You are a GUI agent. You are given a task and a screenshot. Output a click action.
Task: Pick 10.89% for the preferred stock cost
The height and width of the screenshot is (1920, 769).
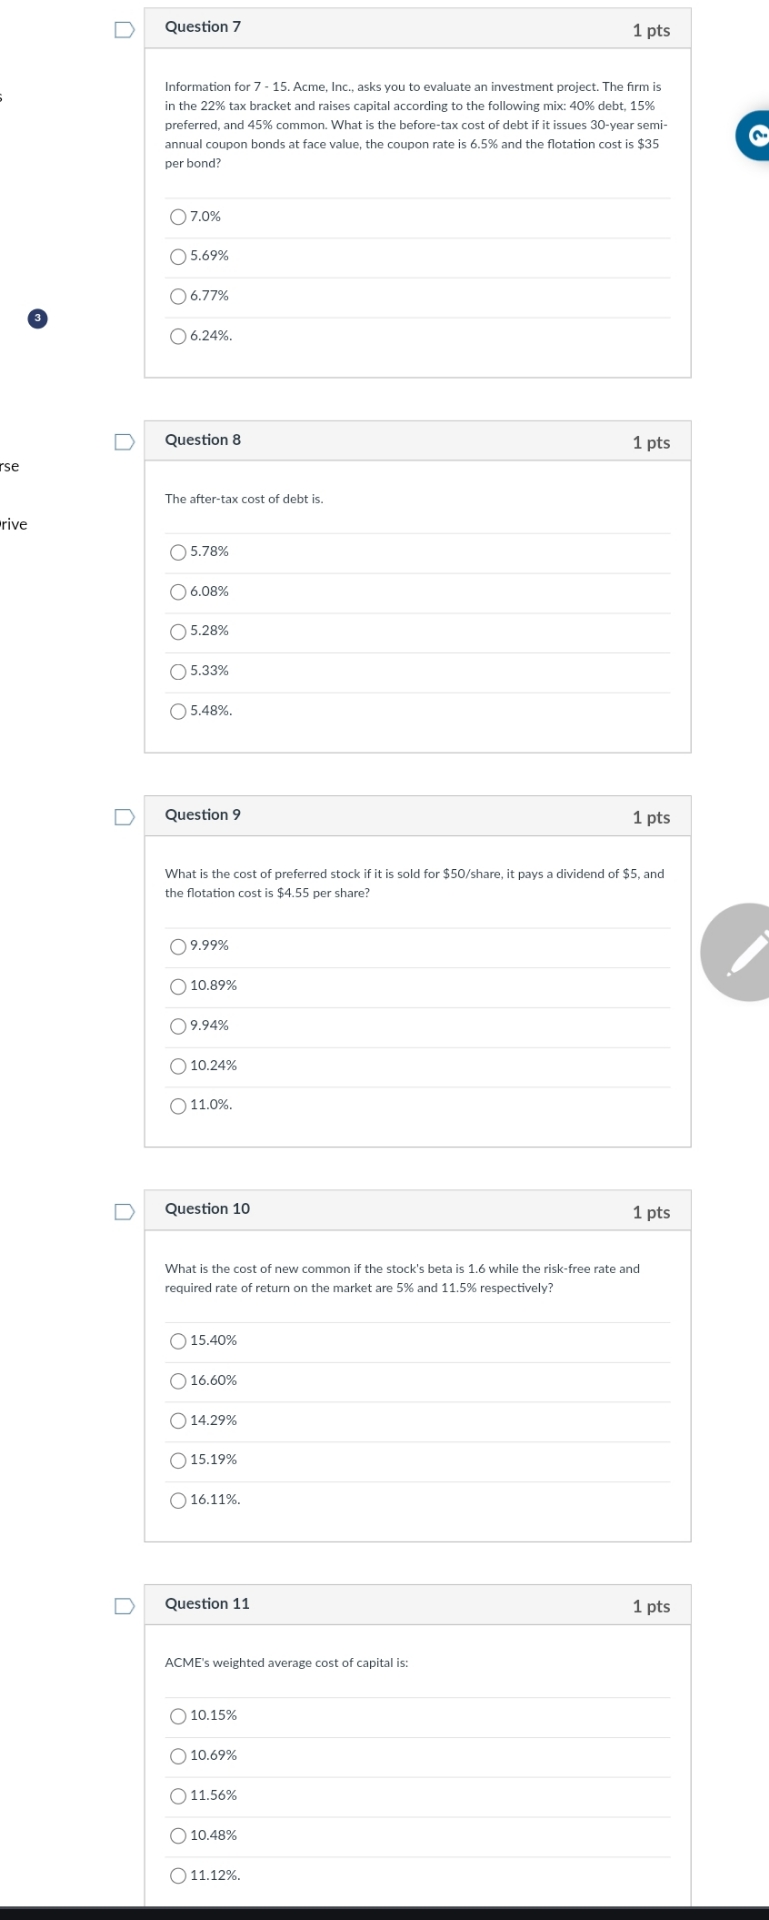click(x=176, y=985)
